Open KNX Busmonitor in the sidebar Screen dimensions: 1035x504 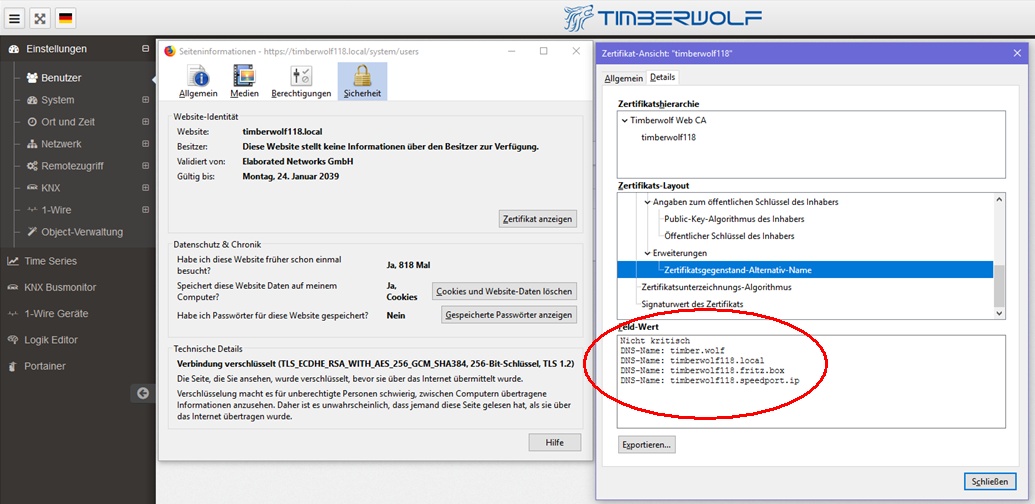pos(60,288)
